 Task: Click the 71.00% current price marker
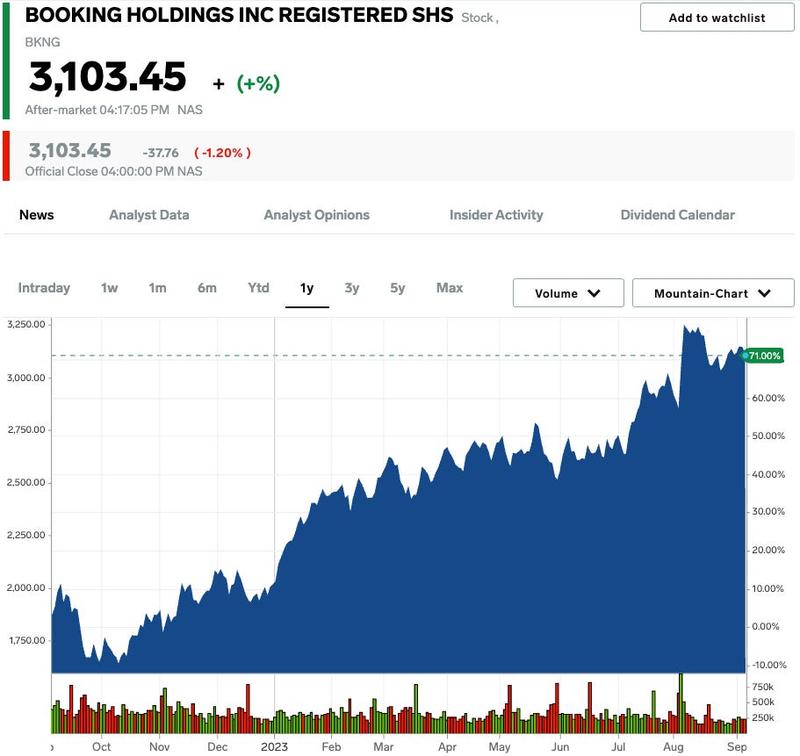point(764,356)
